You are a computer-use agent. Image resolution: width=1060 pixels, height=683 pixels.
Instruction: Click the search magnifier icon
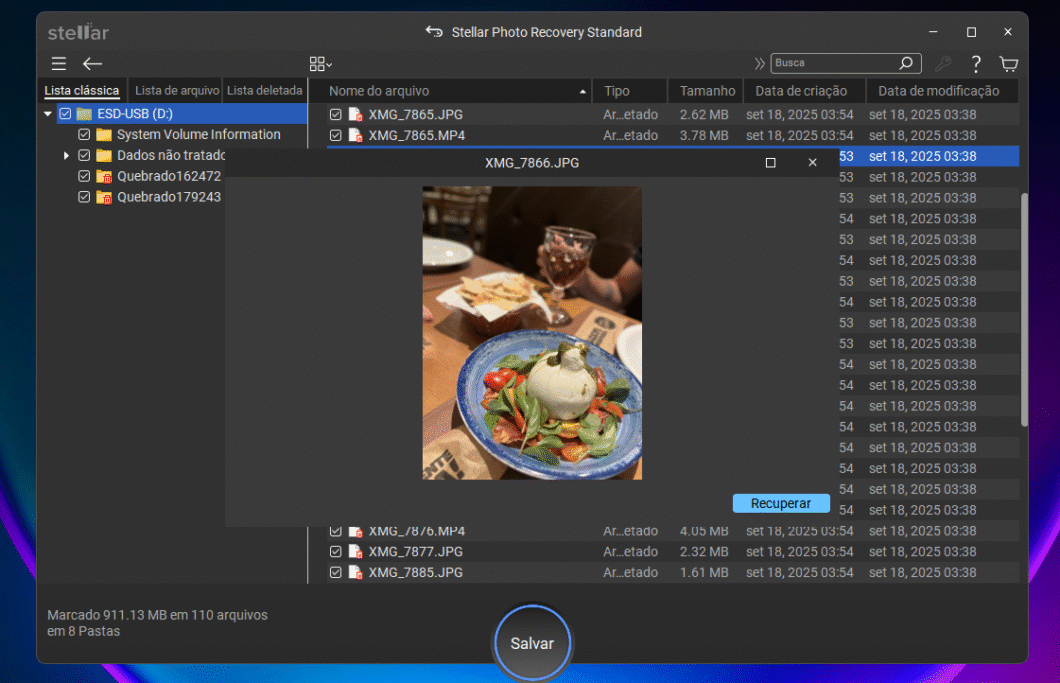905,62
